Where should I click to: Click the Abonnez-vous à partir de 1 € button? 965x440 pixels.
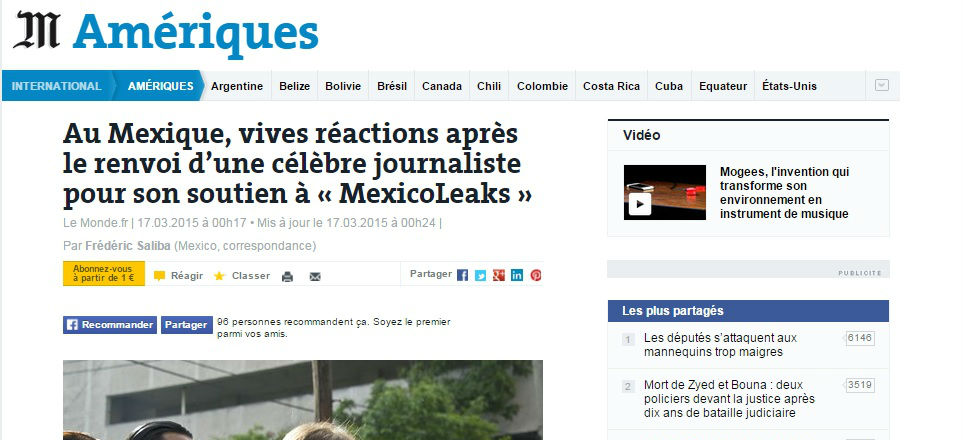click(x=104, y=274)
